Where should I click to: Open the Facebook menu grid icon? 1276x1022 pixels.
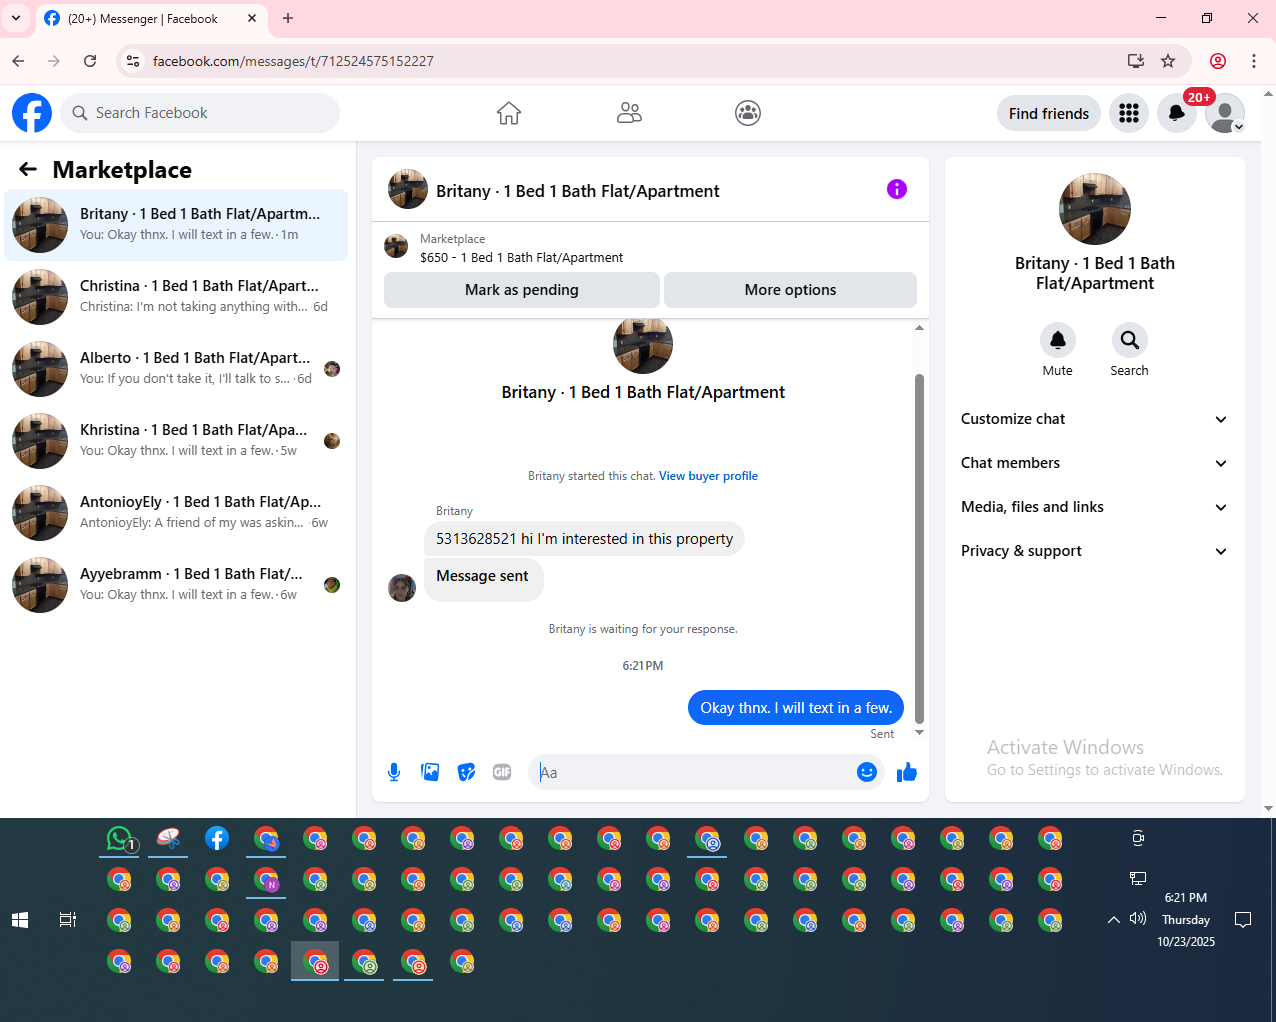[x=1129, y=113]
